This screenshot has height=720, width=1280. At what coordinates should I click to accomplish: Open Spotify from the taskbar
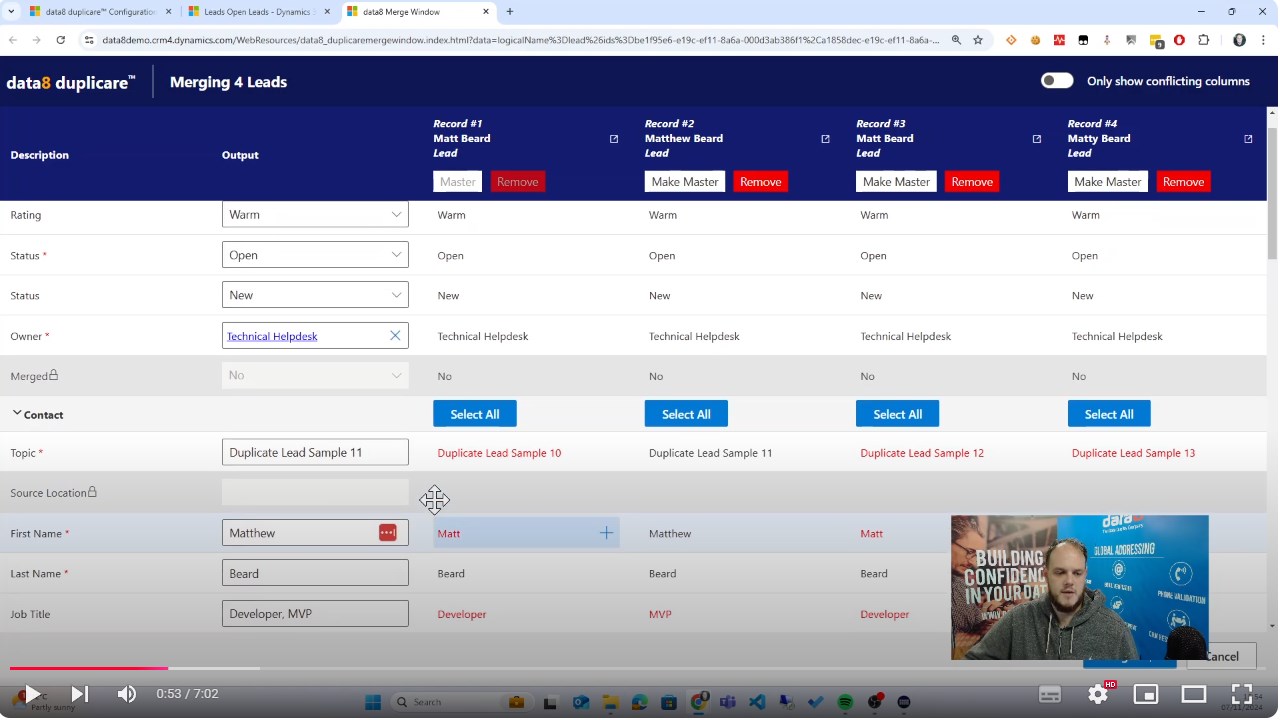[843, 702]
